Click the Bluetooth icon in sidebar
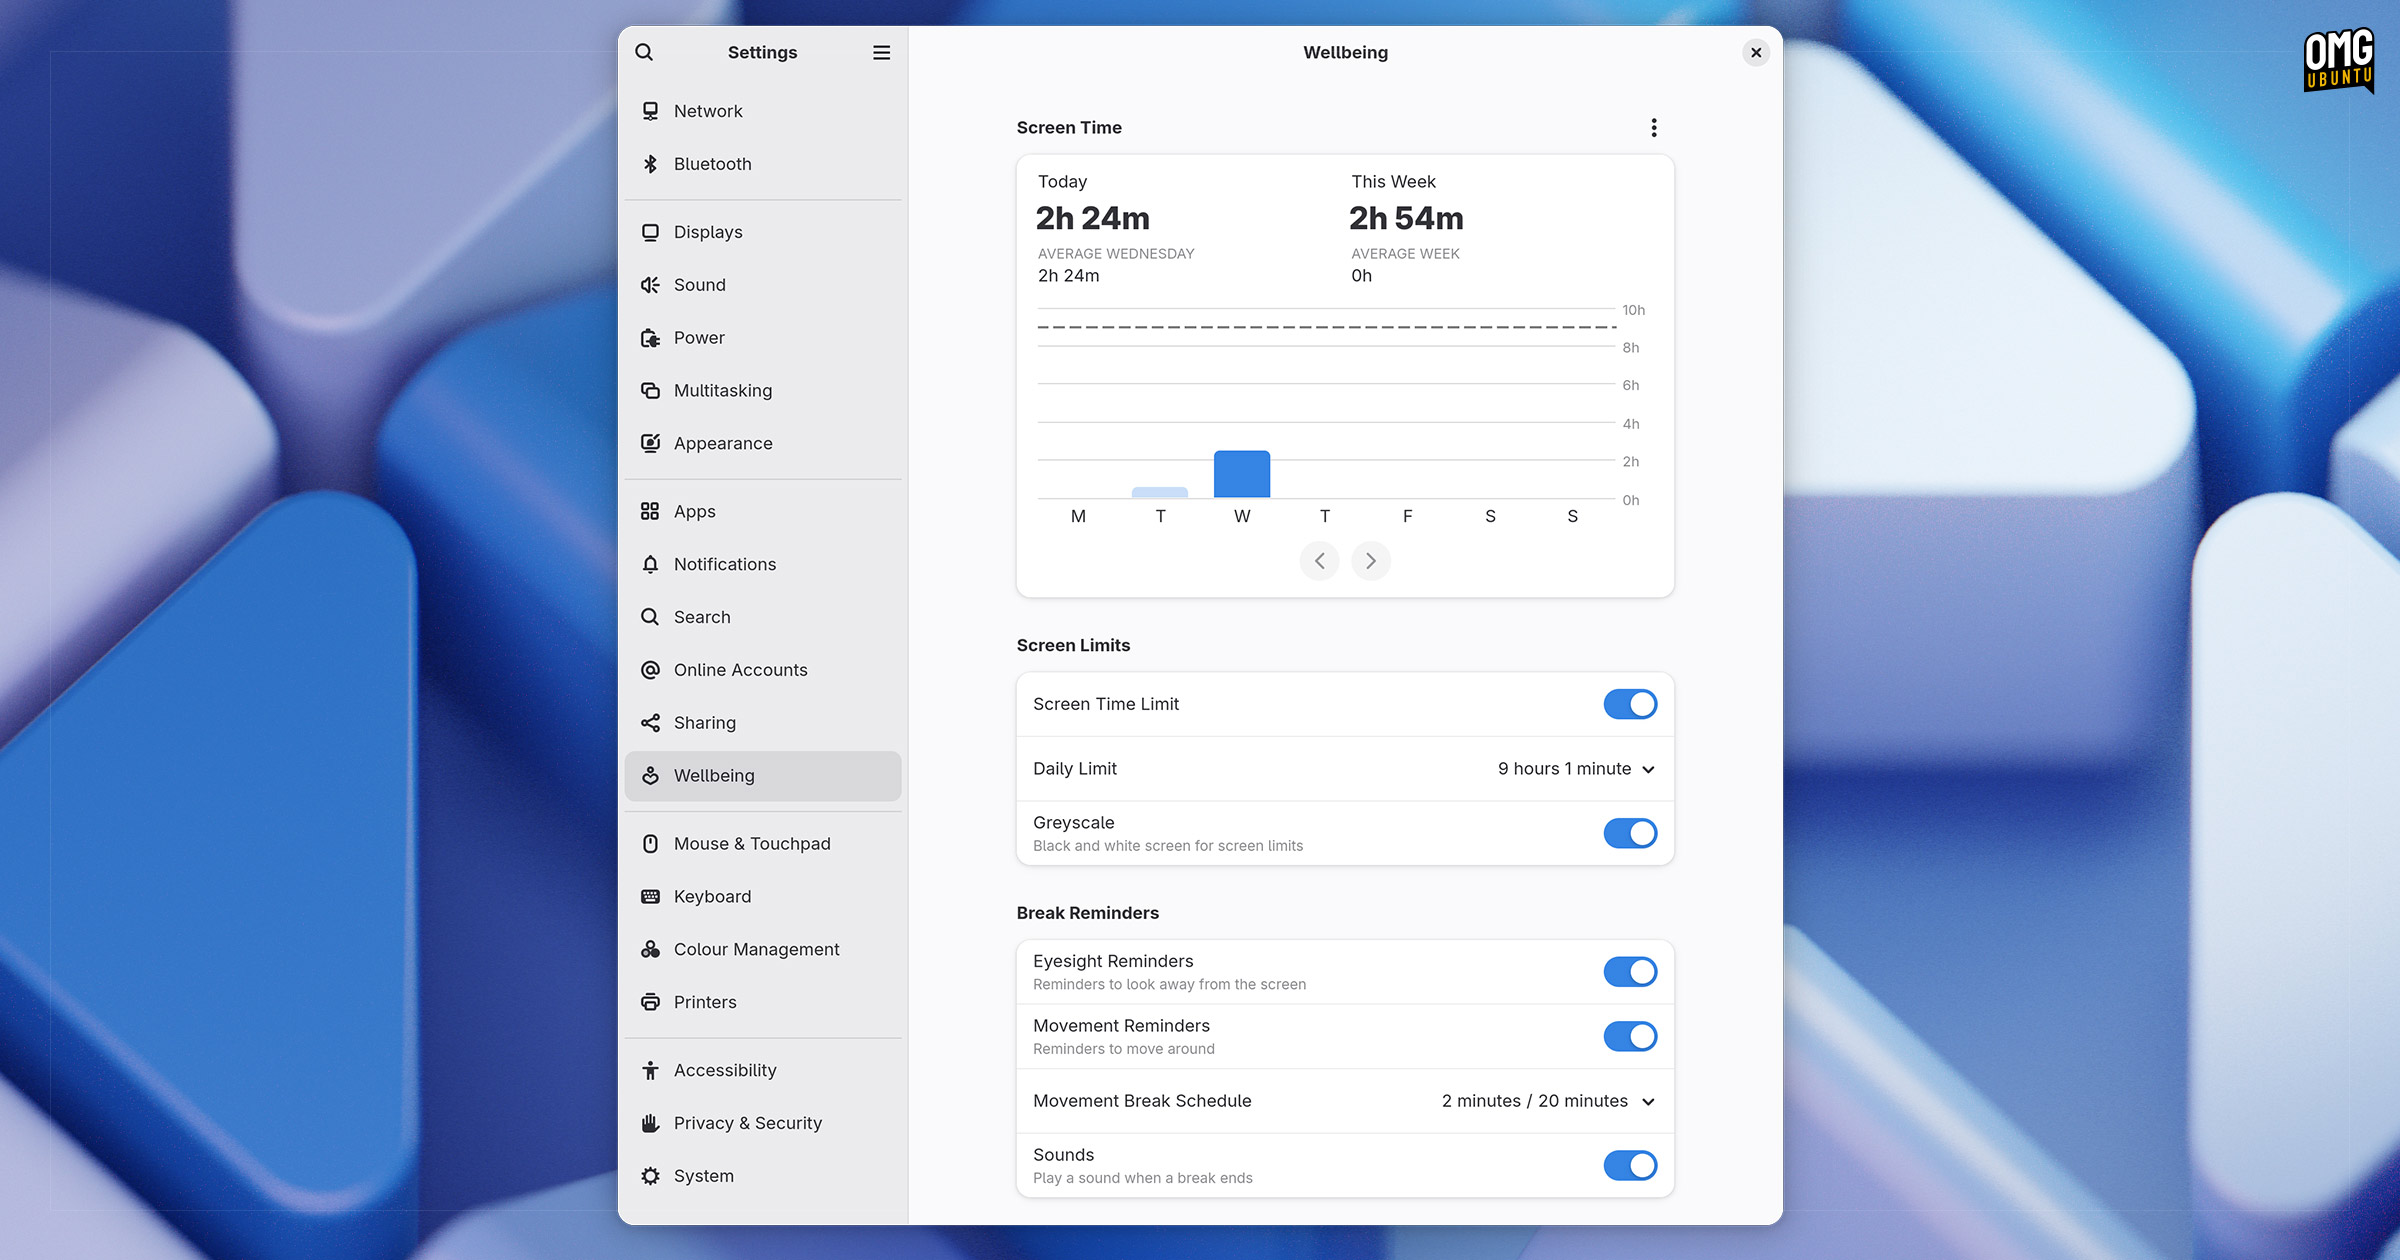2400x1260 pixels. (x=650, y=164)
